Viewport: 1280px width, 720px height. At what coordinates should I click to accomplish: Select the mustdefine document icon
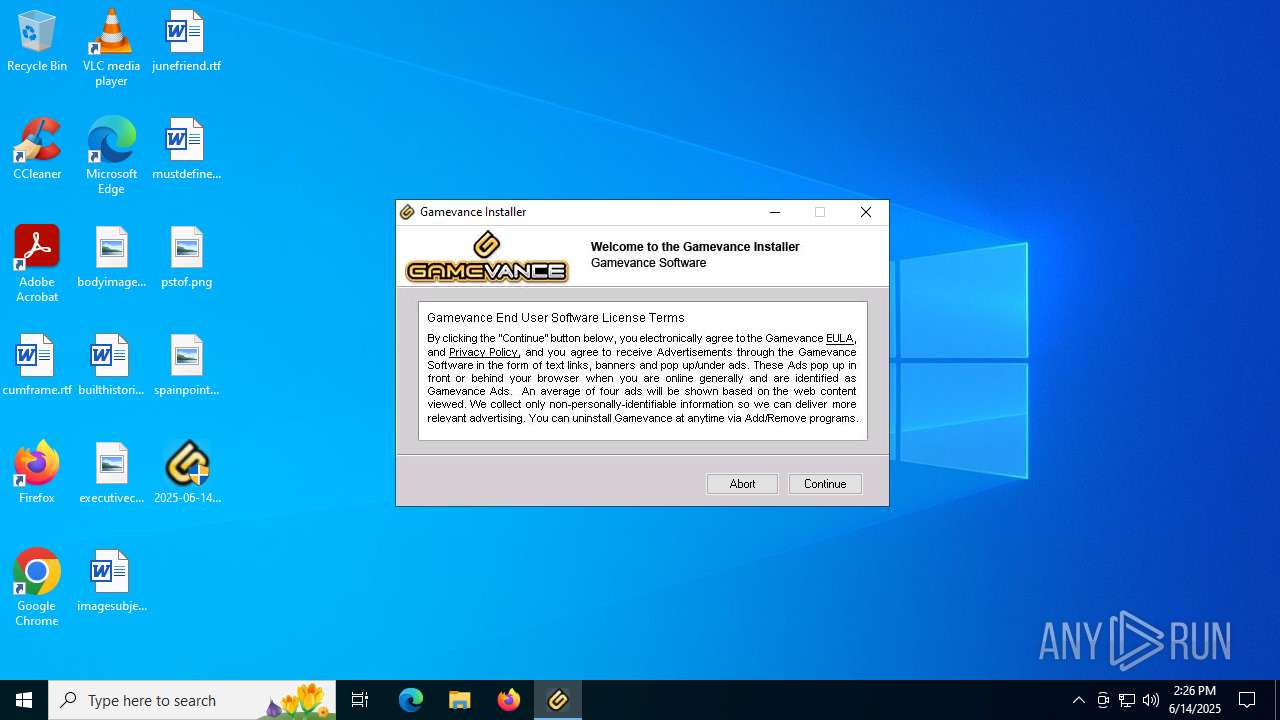pyautogui.click(x=186, y=150)
